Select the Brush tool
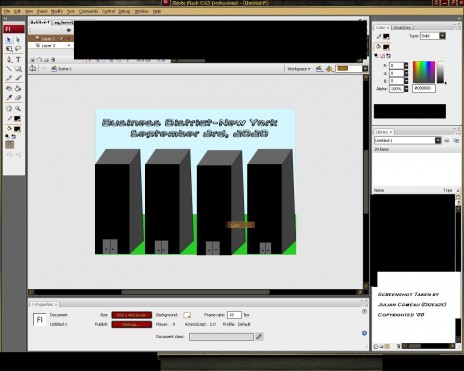 click(x=18, y=78)
